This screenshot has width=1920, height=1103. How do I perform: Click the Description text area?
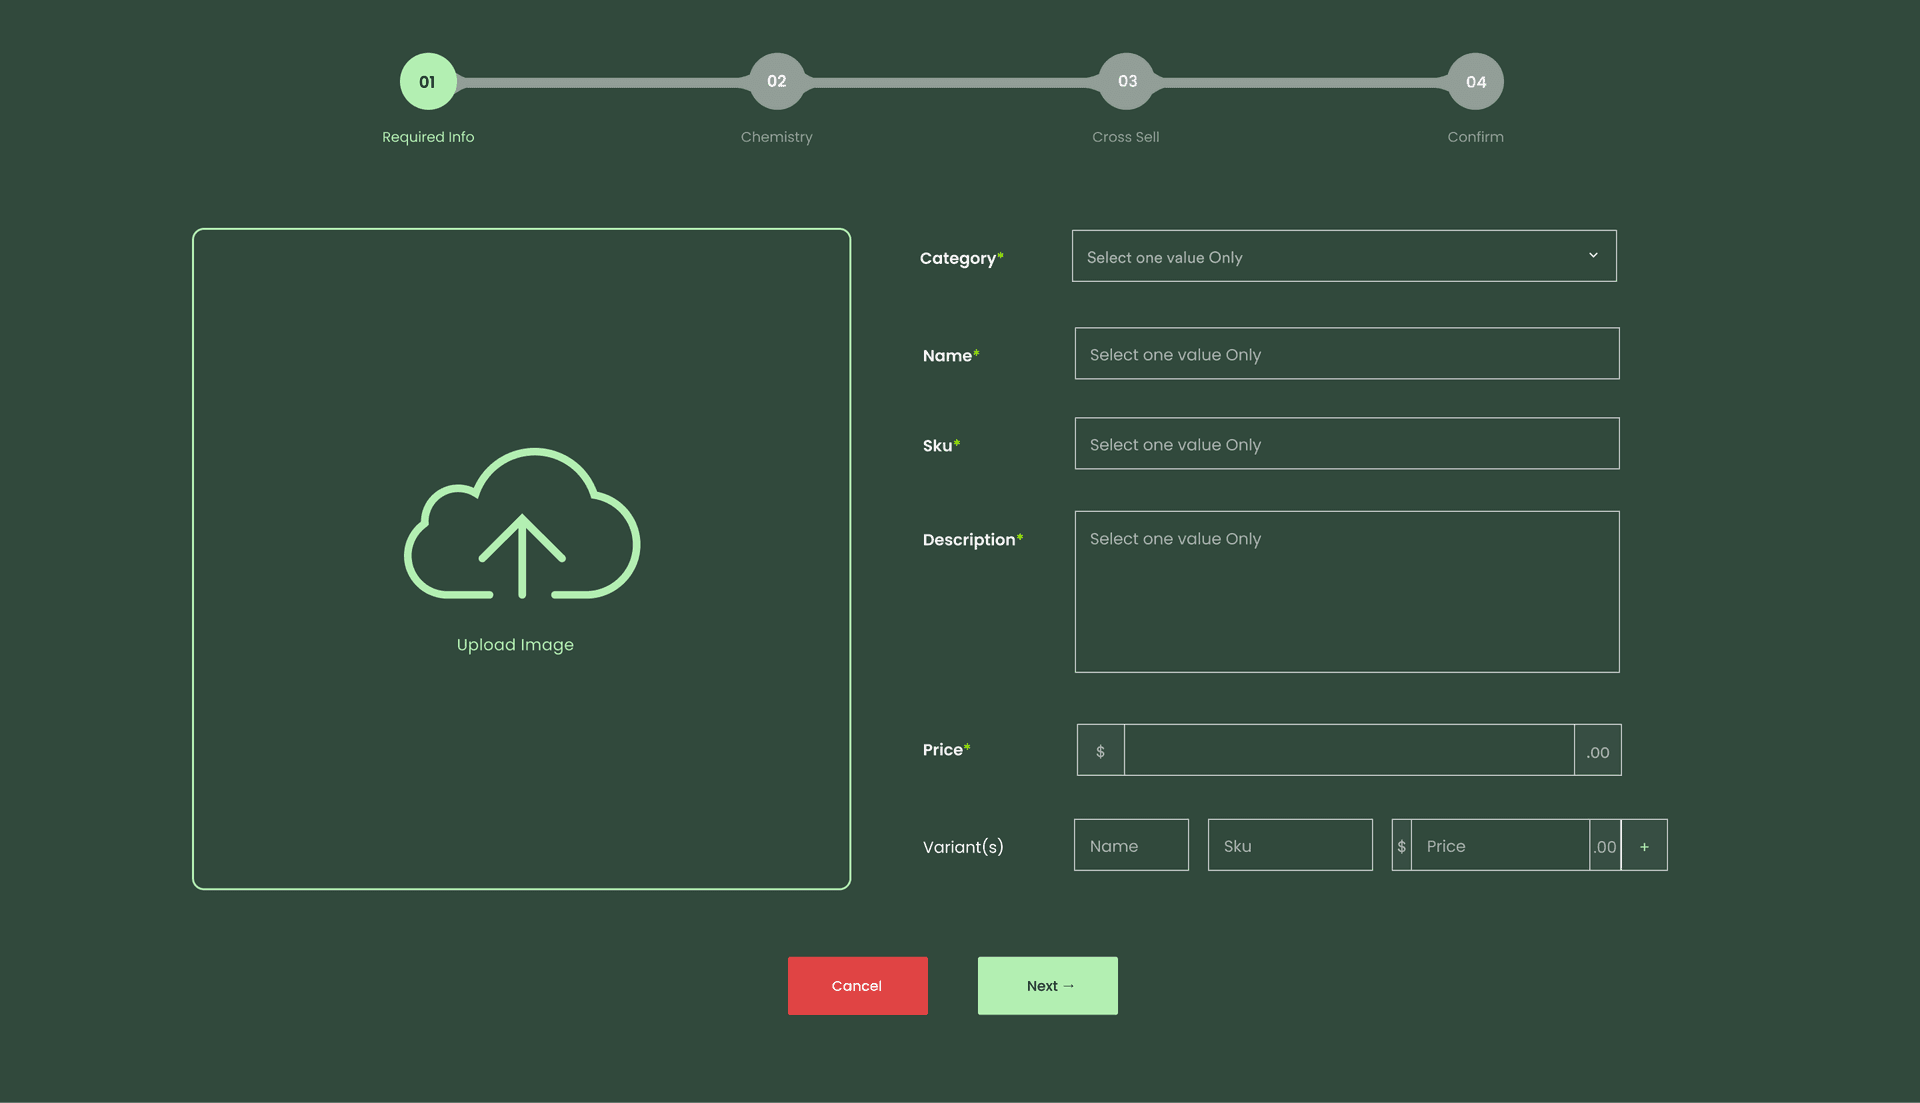point(1346,592)
